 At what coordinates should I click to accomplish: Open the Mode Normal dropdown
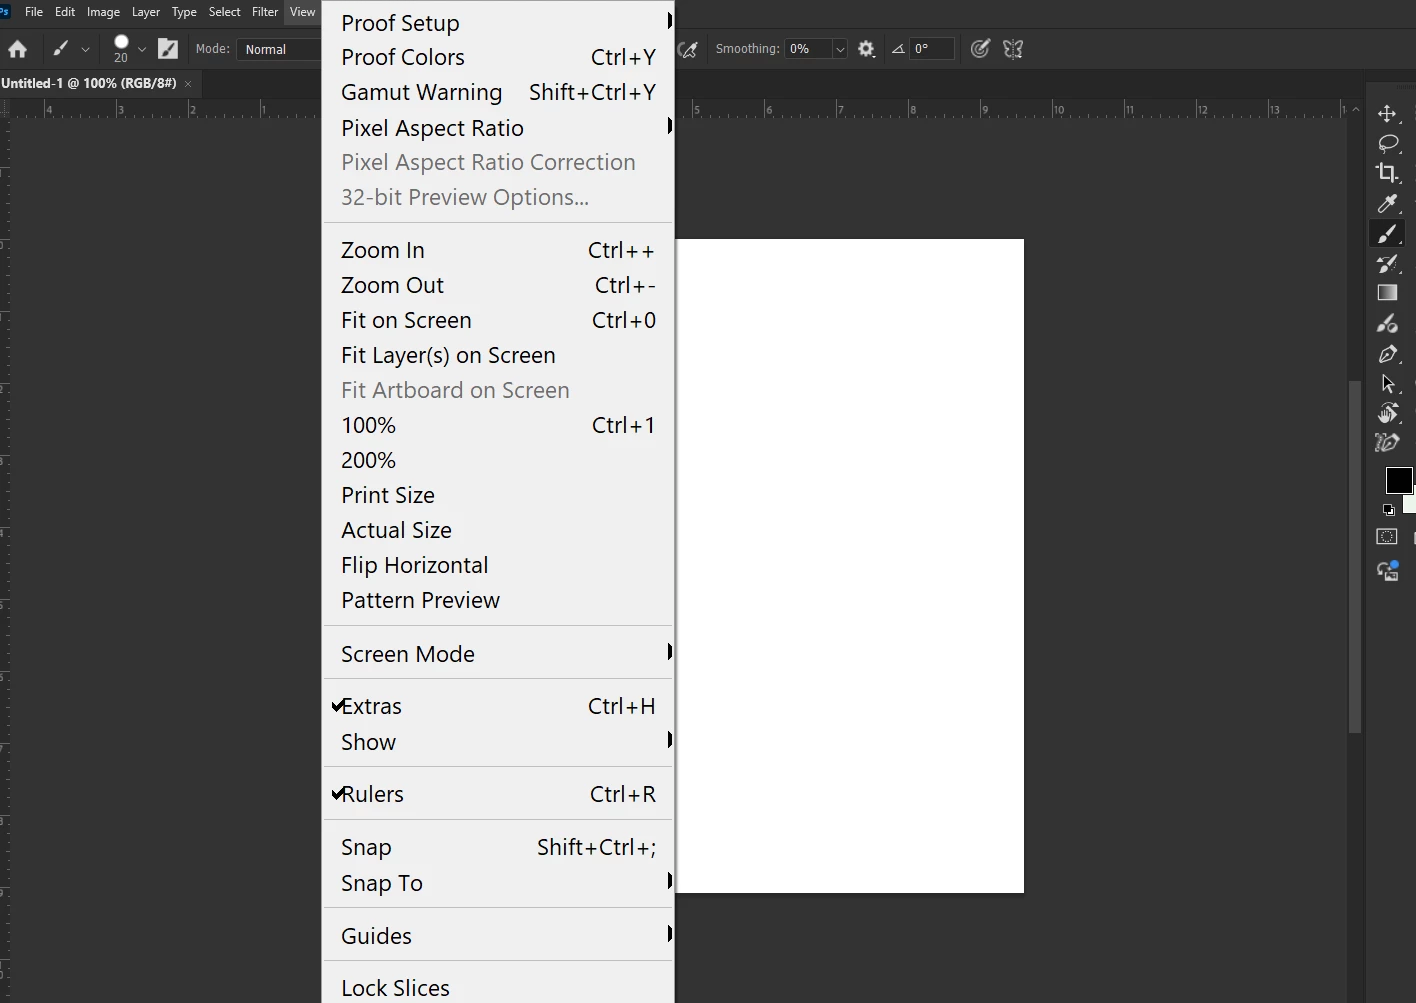click(279, 49)
